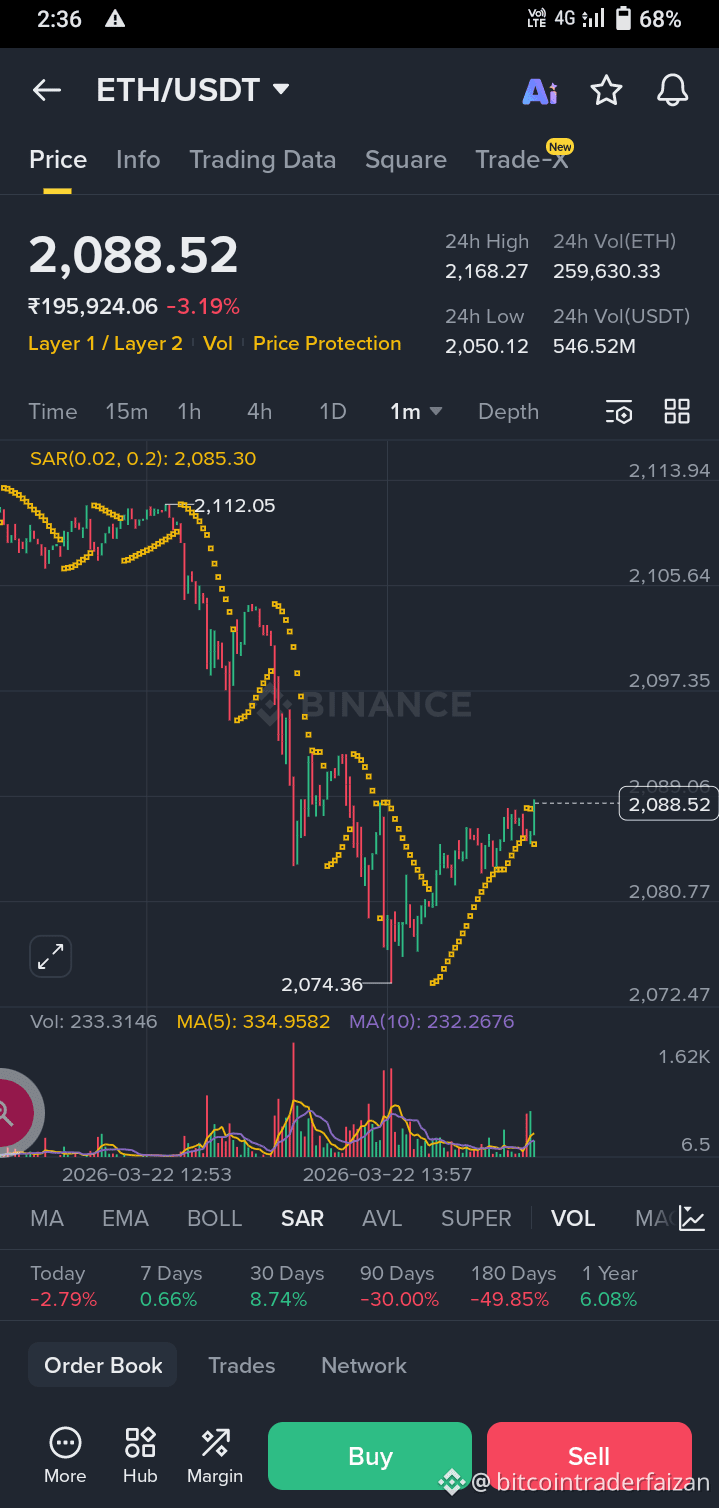Toggle the EMA indicator
Viewport: 719px width, 1508px height.
125,1218
